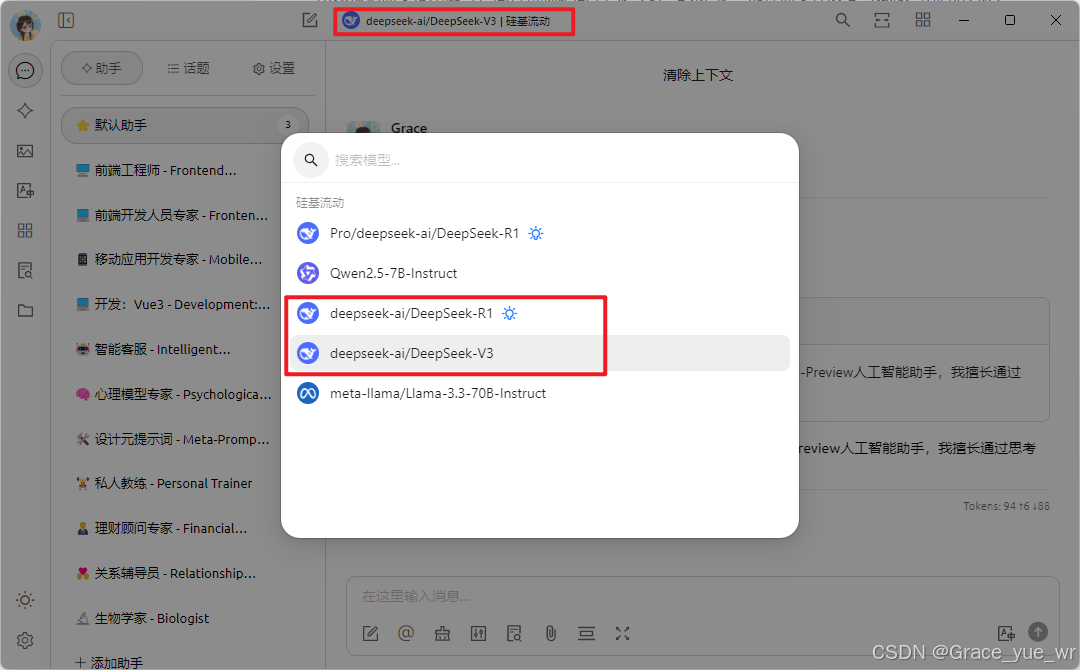Switch to the 话题 tab
This screenshot has width=1080, height=670.
coord(188,68)
